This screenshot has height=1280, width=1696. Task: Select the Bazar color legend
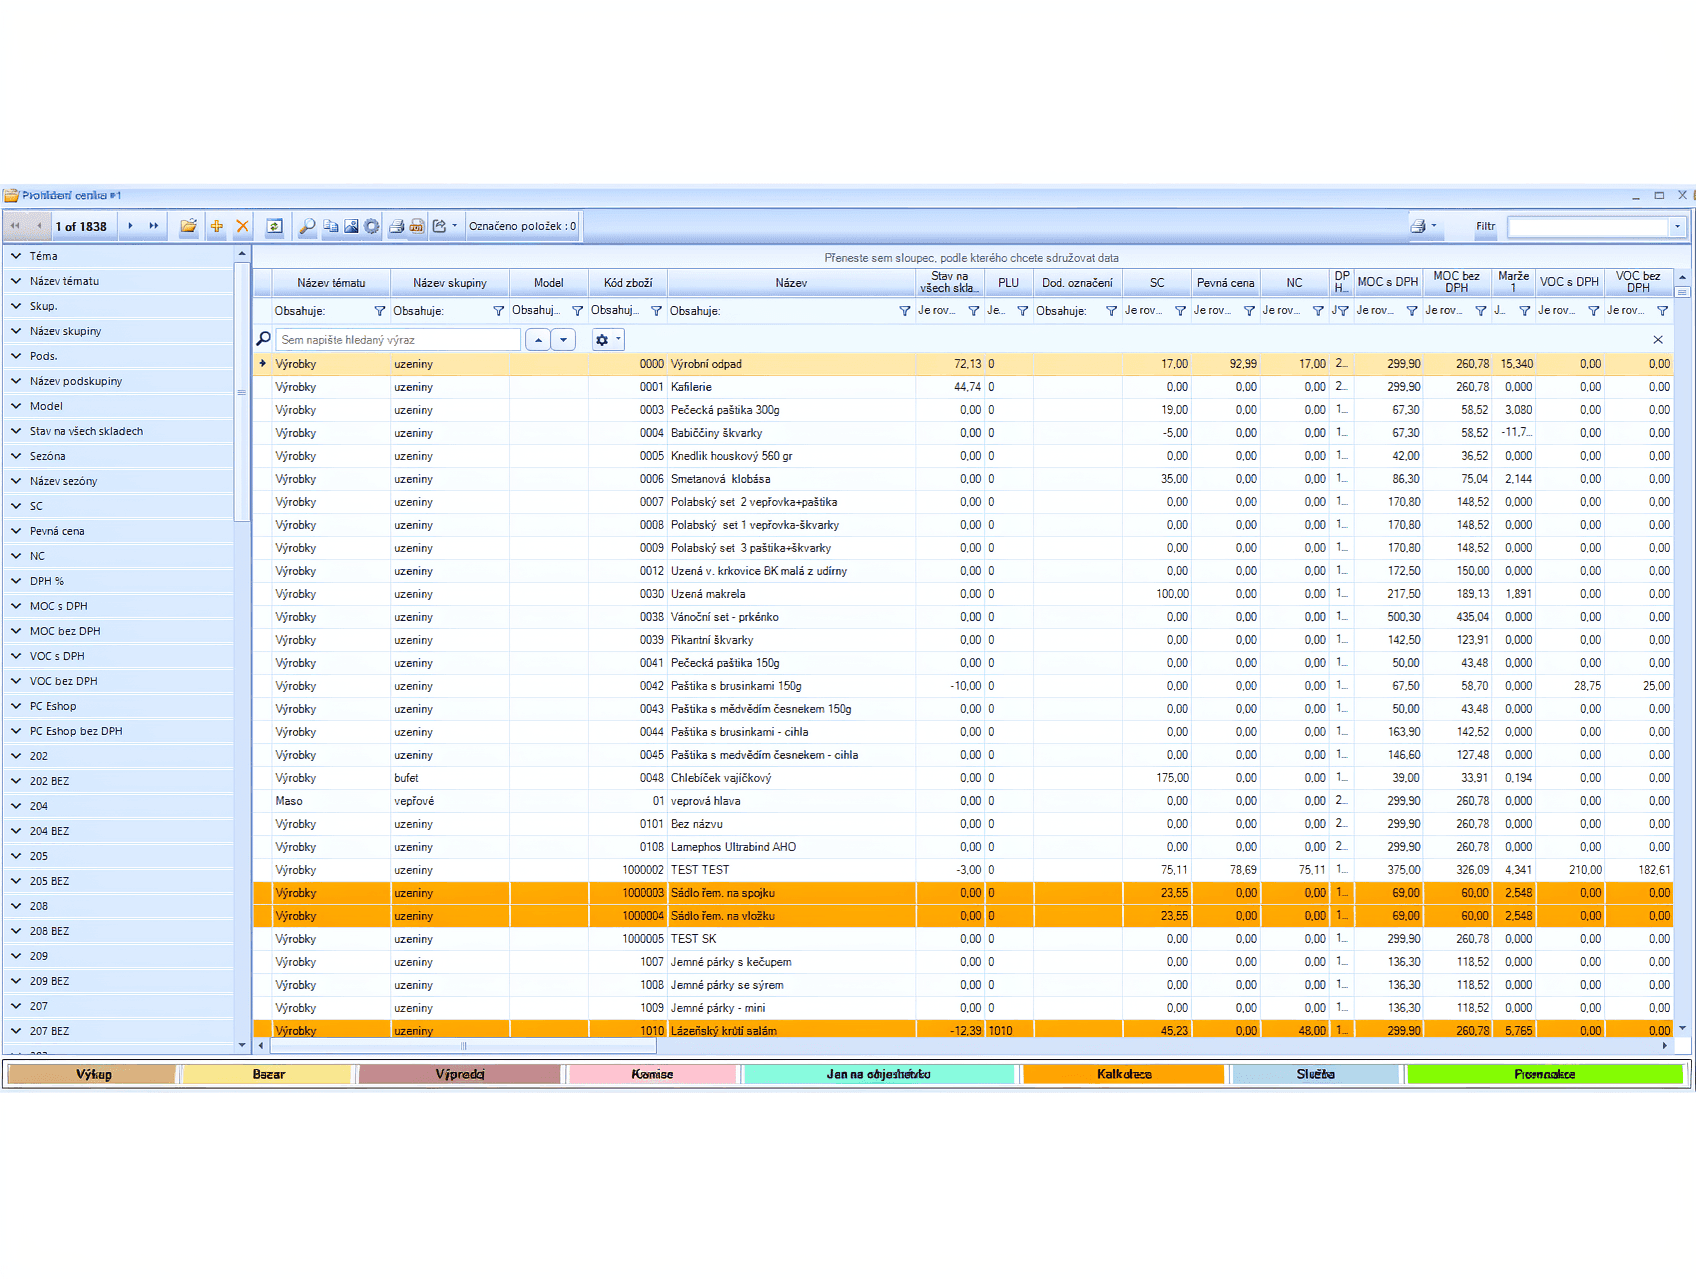[268, 1074]
